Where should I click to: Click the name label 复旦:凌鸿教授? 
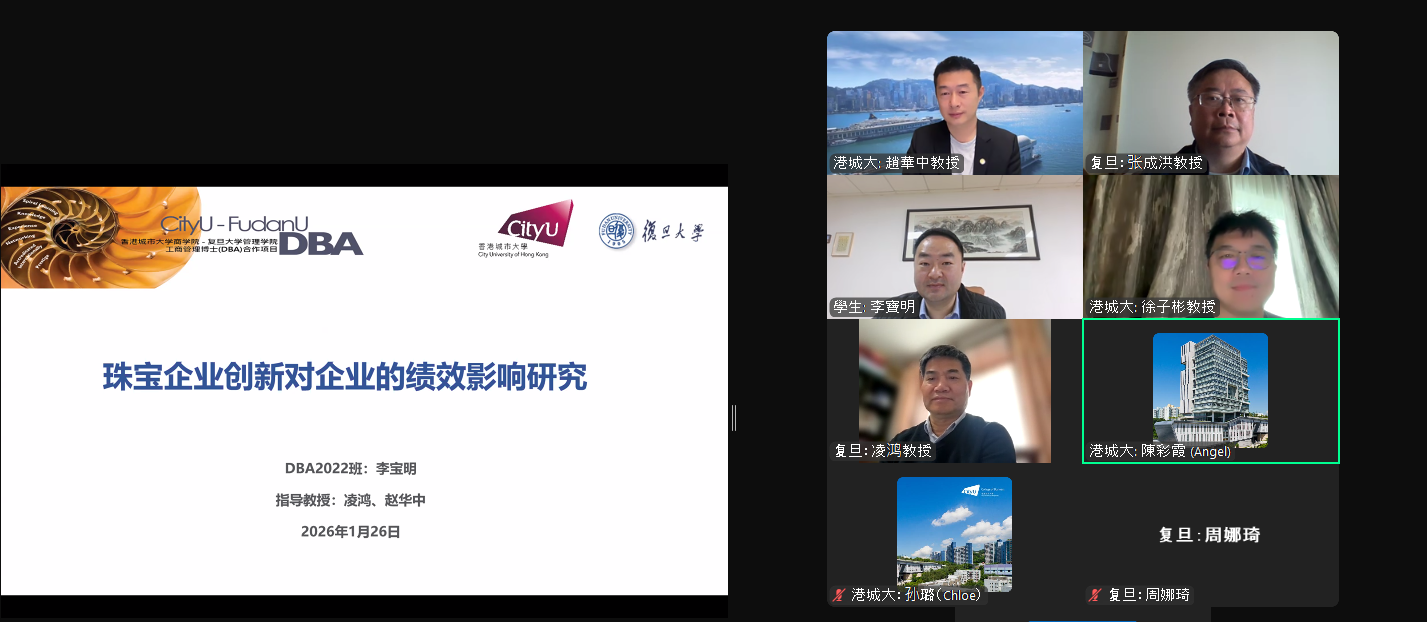click(882, 449)
